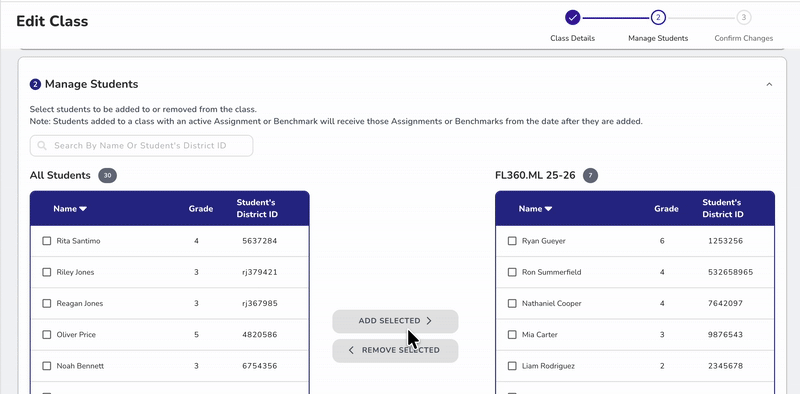
Task: Click district ID 9876543
Action: click(x=726, y=335)
